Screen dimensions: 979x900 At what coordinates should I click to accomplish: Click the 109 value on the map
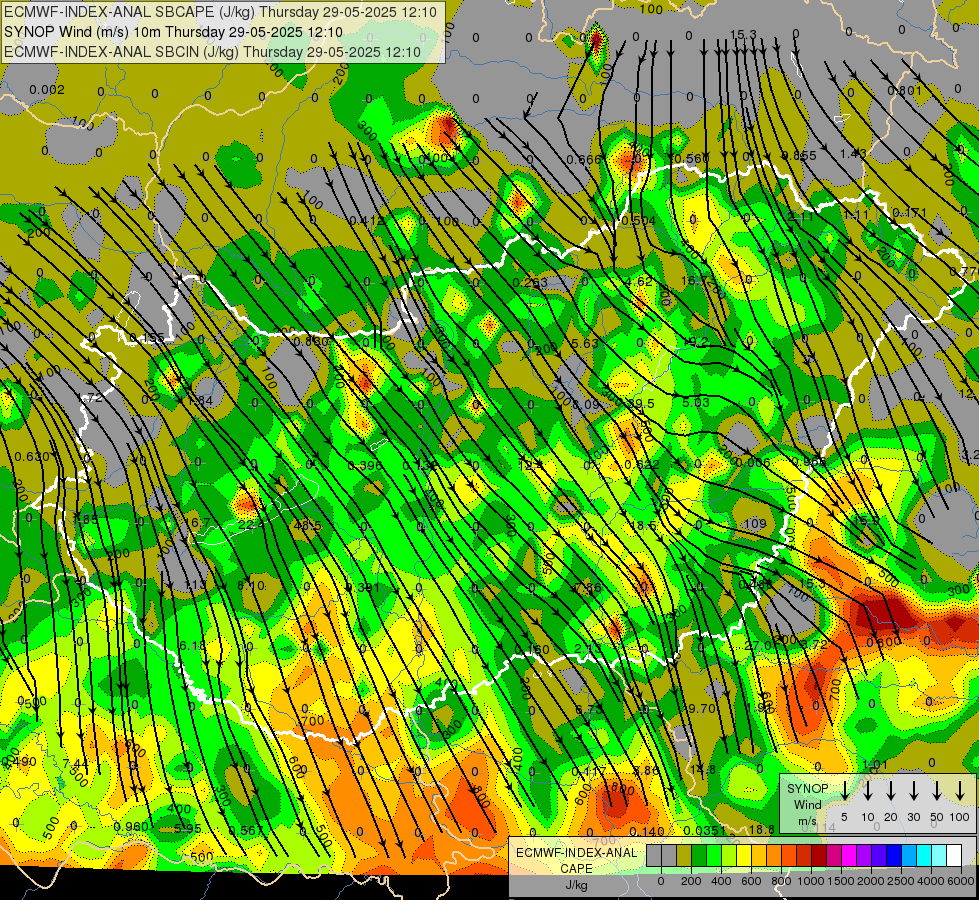click(755, 523)
